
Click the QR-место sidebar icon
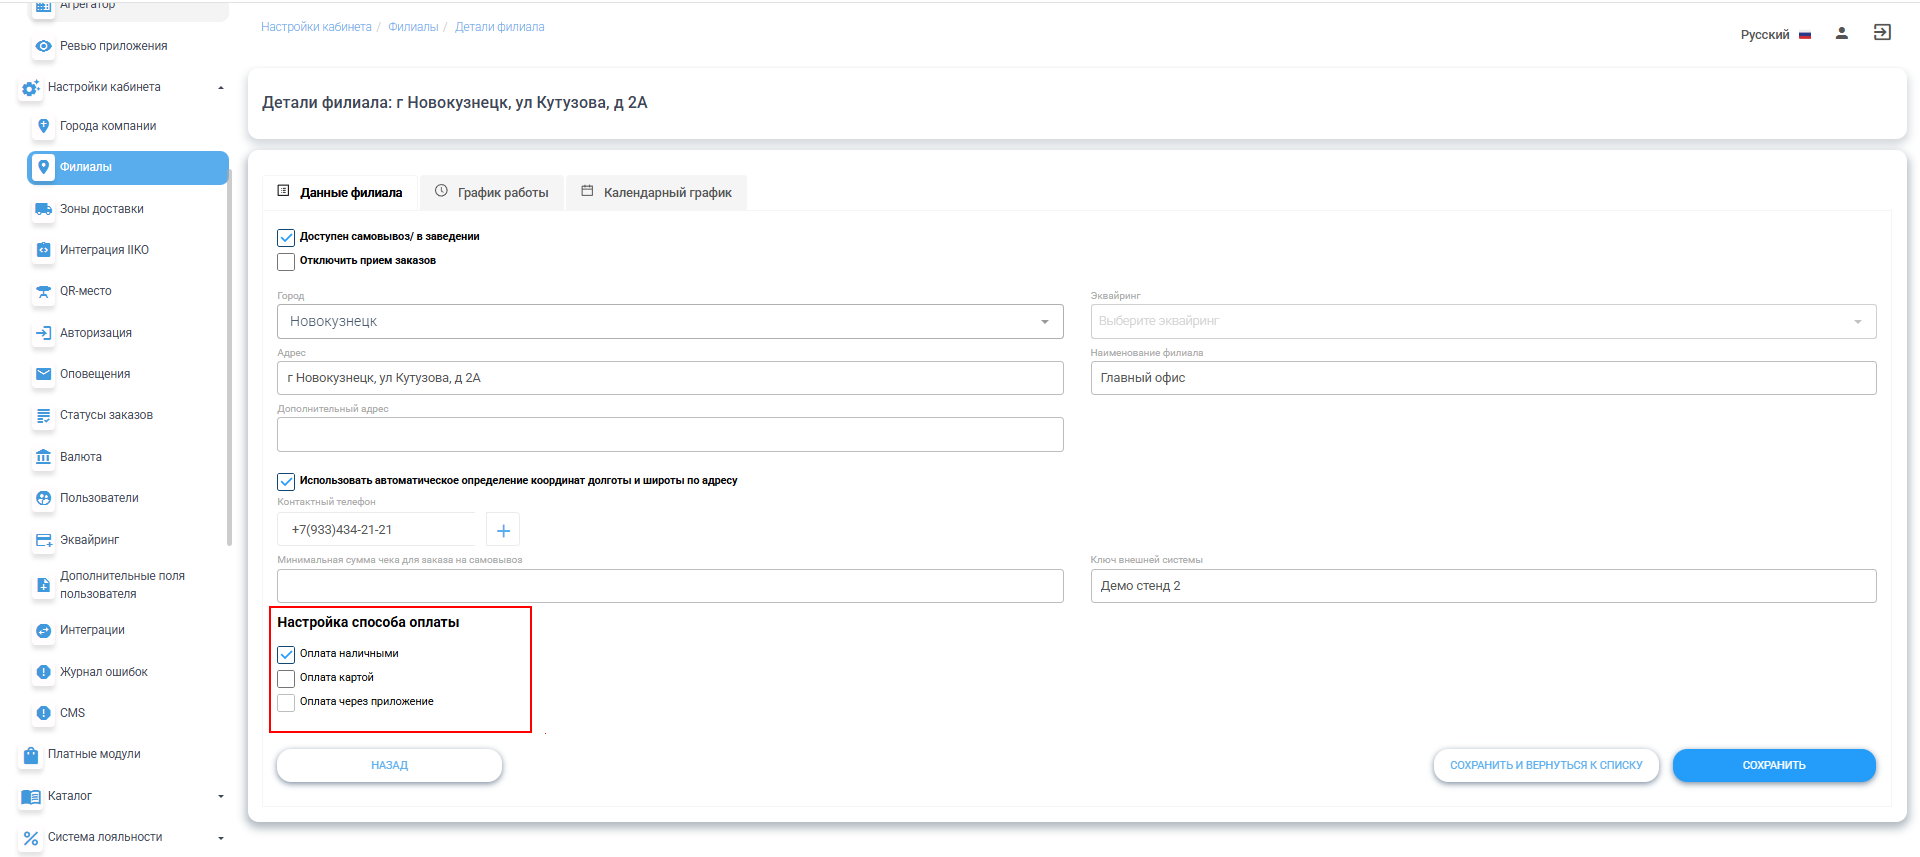(x=43, y=291)
